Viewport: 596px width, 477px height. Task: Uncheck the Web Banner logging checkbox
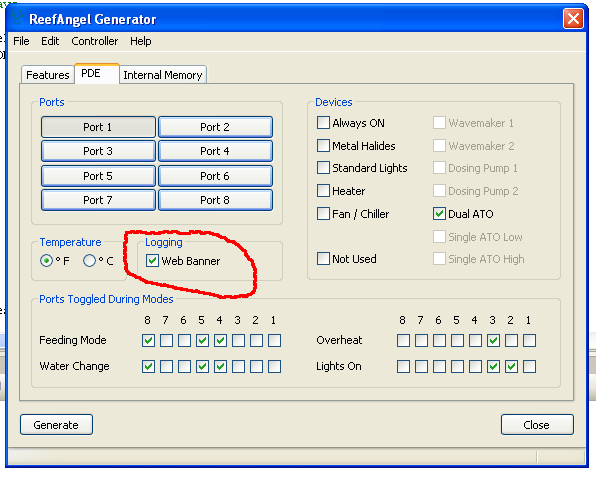pos(152,261)
